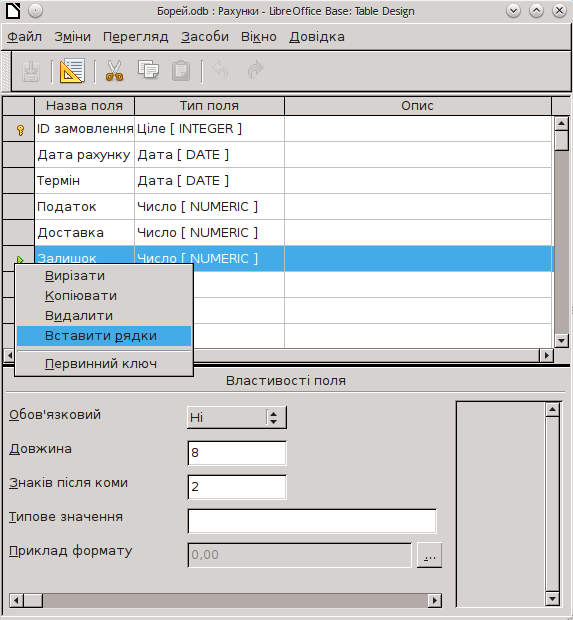This screenshot has width=573, height=620.
Task: Click the format example ellipsis button
Action: pos(429,555)
